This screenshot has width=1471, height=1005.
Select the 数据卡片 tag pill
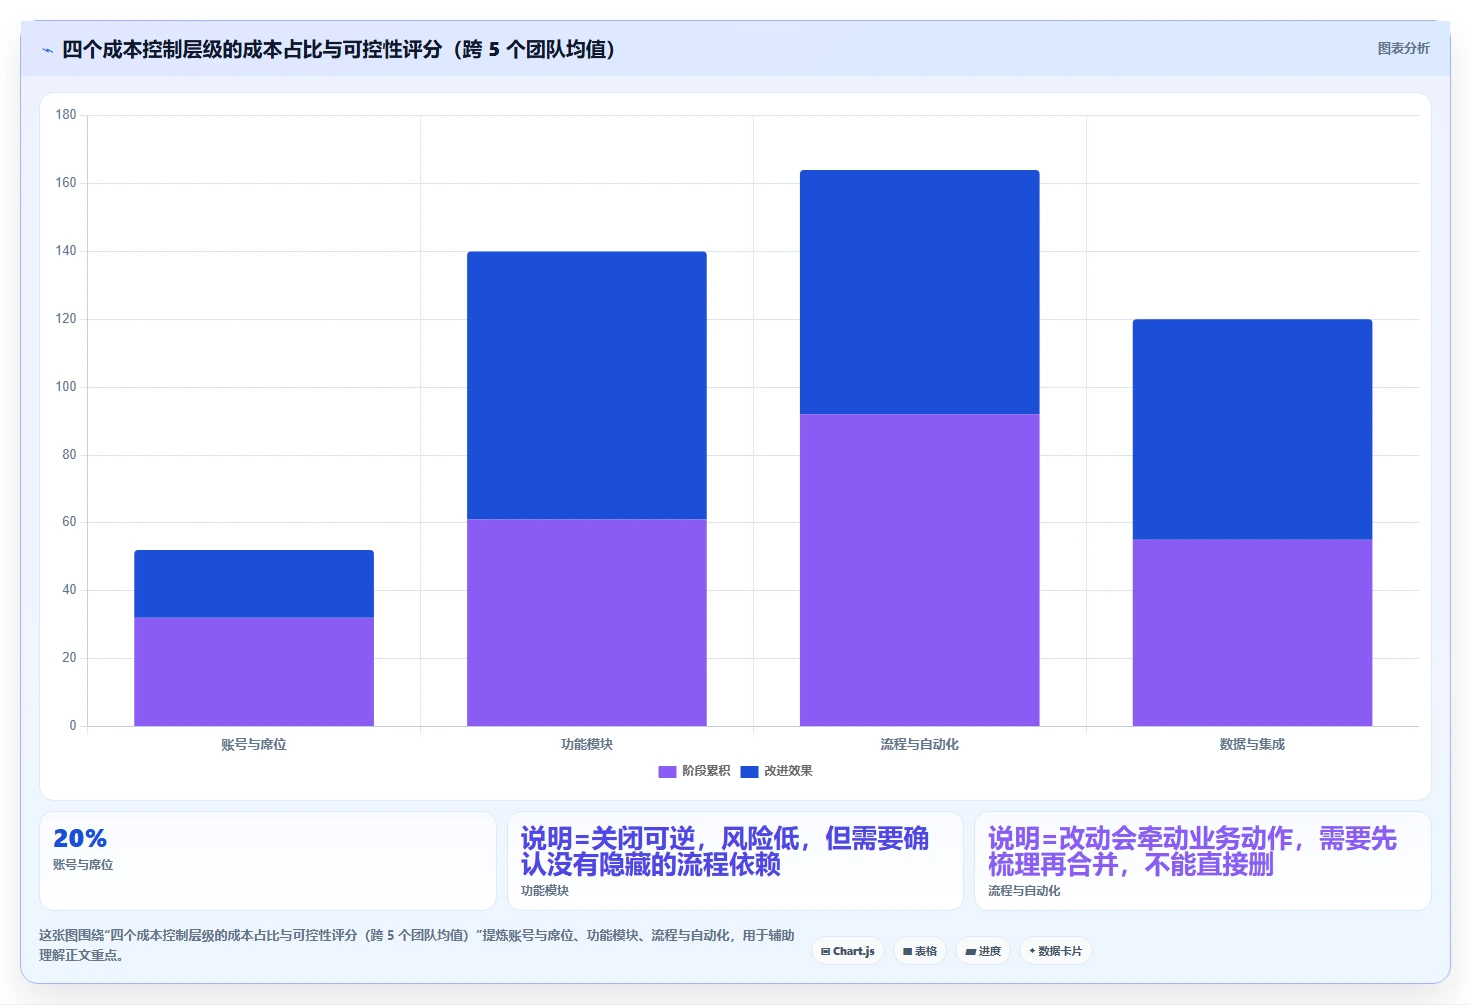click(1055, 951)
